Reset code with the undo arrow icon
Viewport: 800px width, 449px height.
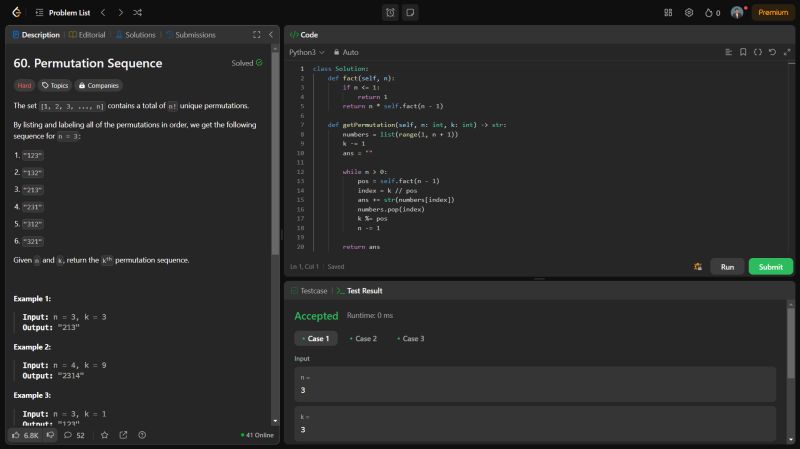[x=772, y=52]
